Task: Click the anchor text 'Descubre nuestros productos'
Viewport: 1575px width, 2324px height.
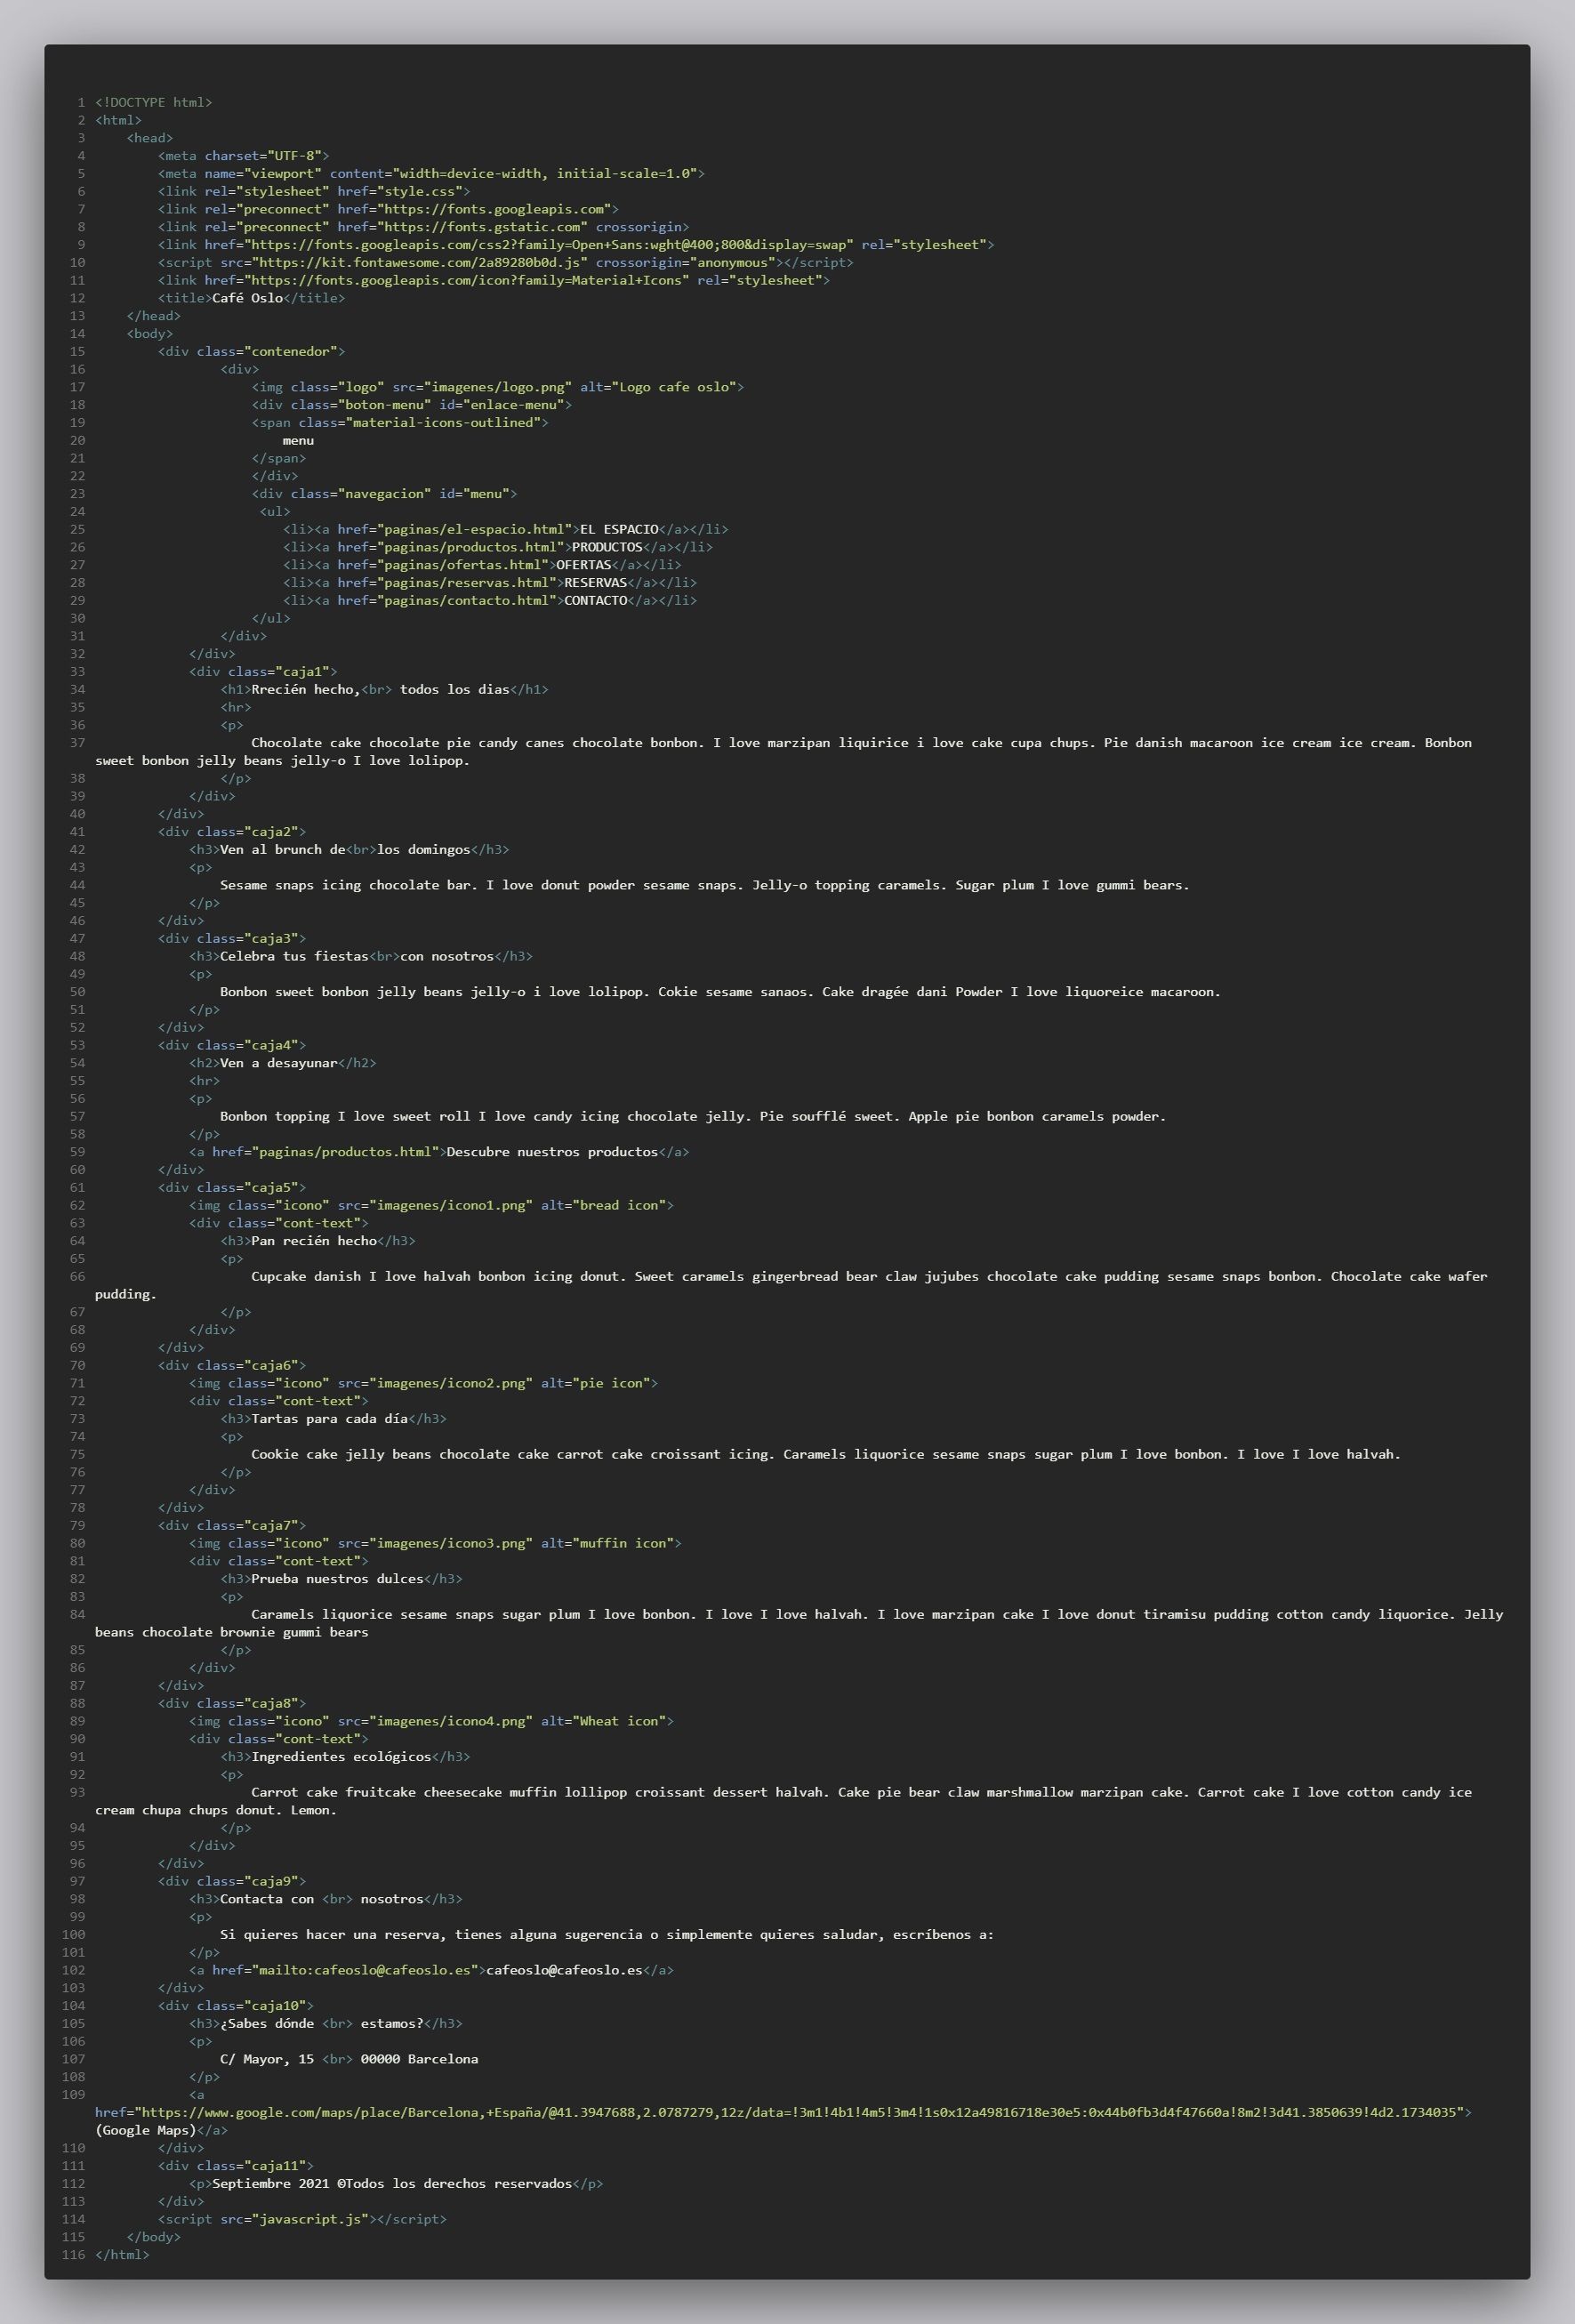Action: 553,1152
